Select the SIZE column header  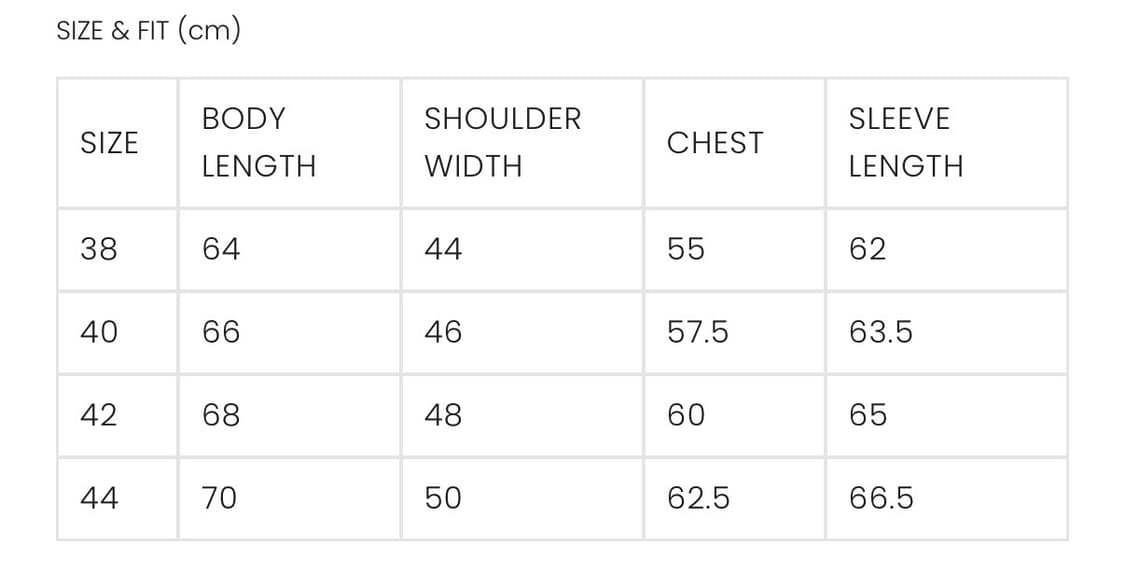pyautogui.click(x=109, y=143)
